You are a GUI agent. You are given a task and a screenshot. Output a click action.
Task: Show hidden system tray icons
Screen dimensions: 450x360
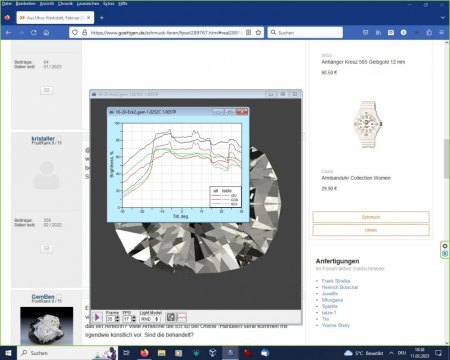[391, 353]
